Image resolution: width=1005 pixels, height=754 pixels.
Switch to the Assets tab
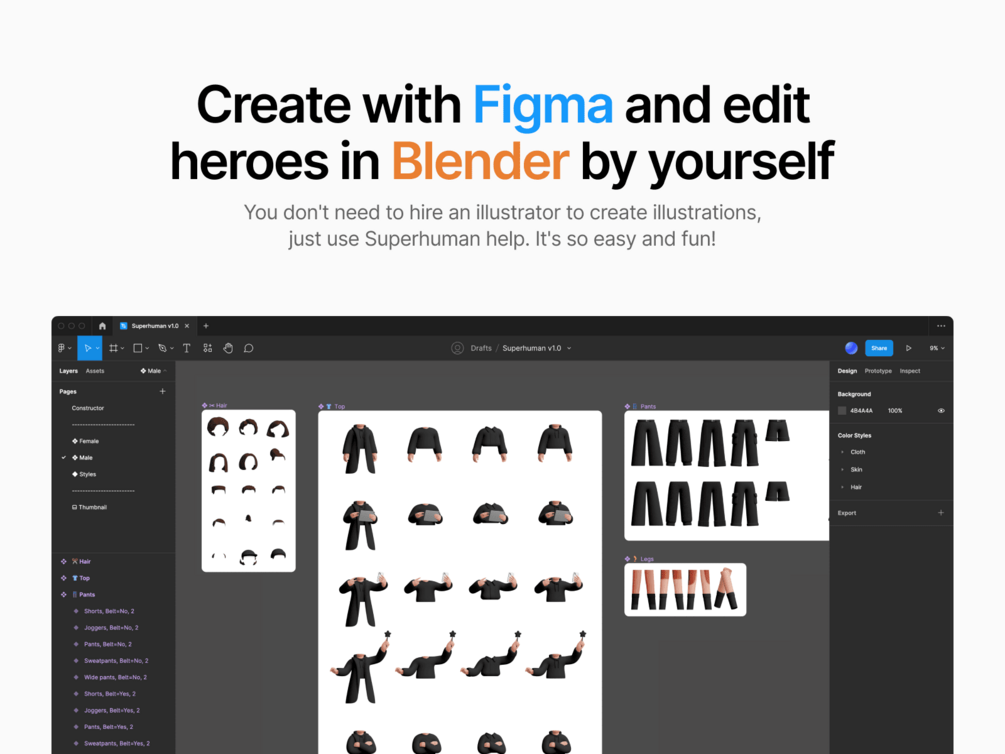pos(95,371)
